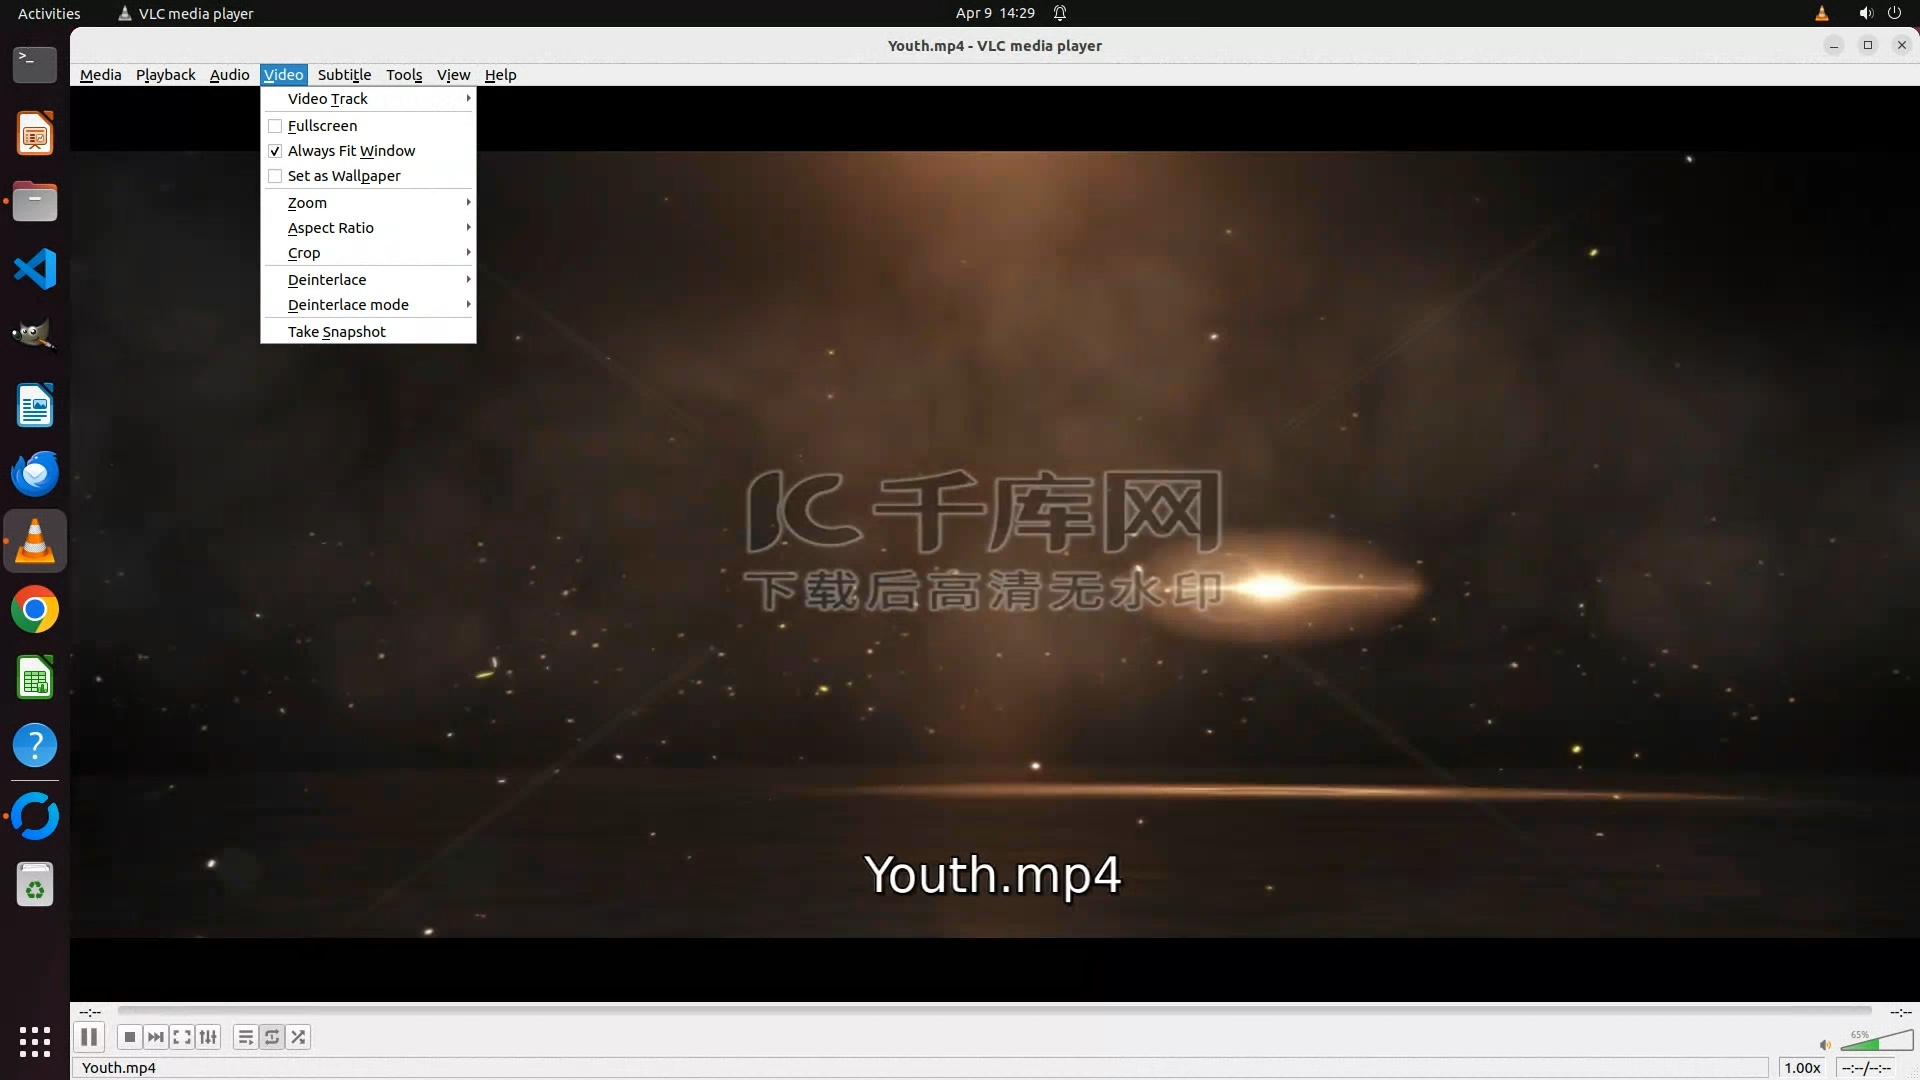Check the Fullscreen option in Video menu
Image resolution: width=1920 pixels, height=1080 pixels.
pyautogui.click(x=321, y=126)
